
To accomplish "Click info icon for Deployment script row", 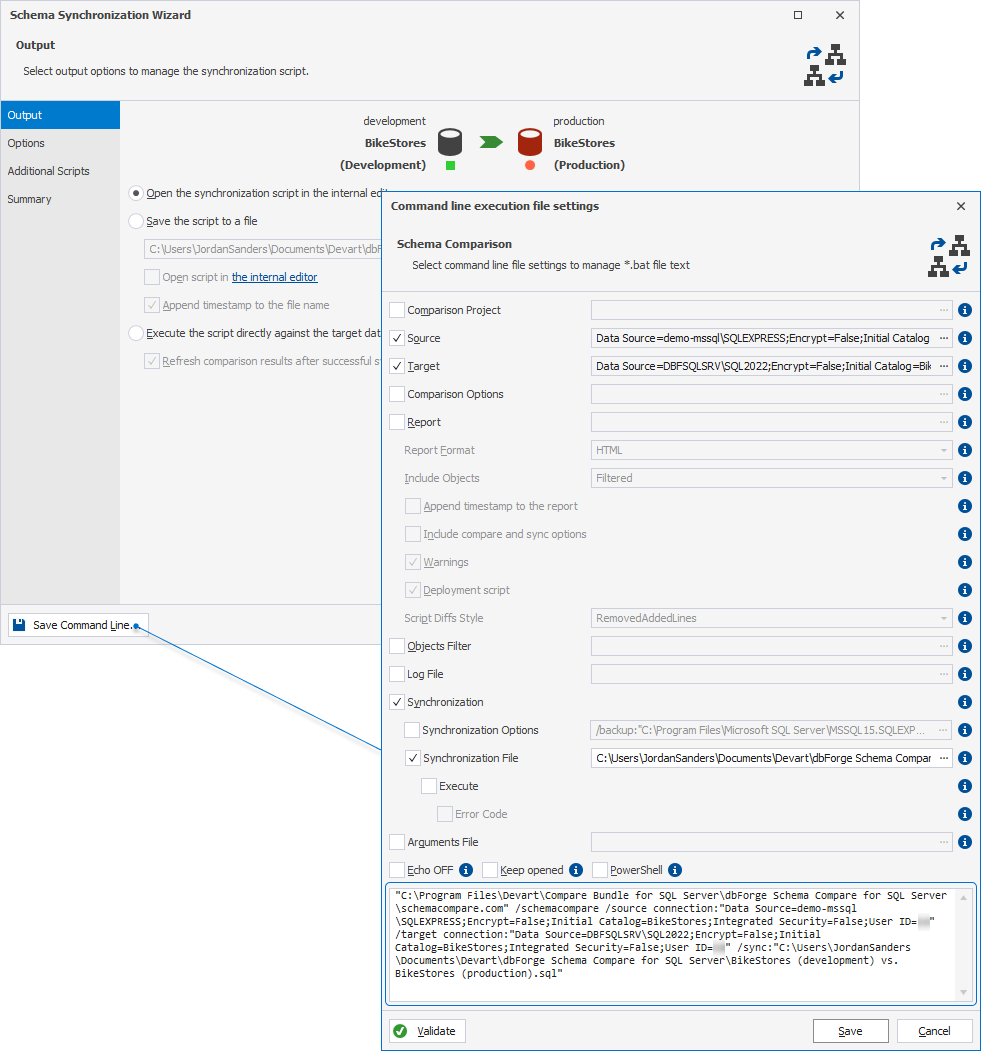I will pos(964,590).
